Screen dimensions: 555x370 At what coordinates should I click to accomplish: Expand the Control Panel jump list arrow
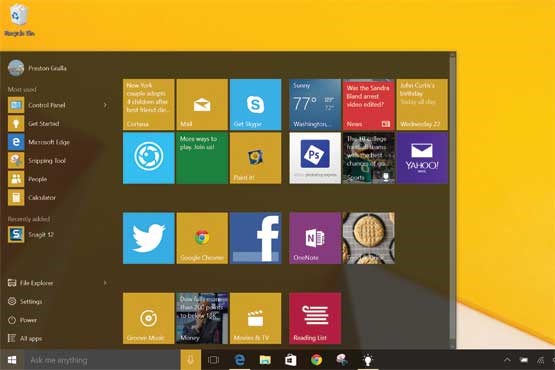tap(105, 105)
